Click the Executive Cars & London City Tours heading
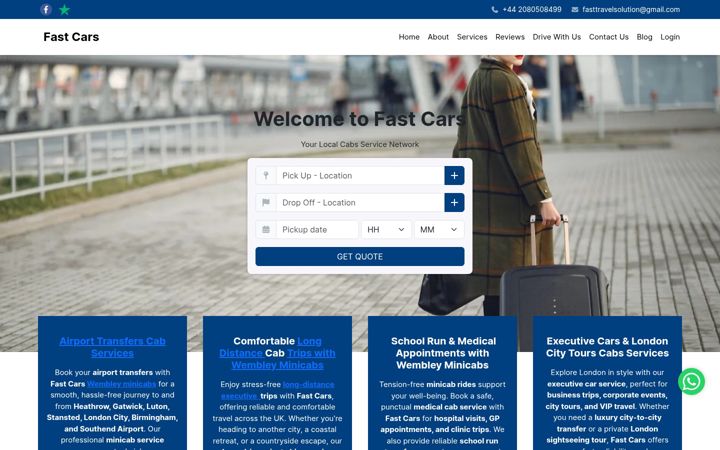720x450 pixels. pos(607,347)
